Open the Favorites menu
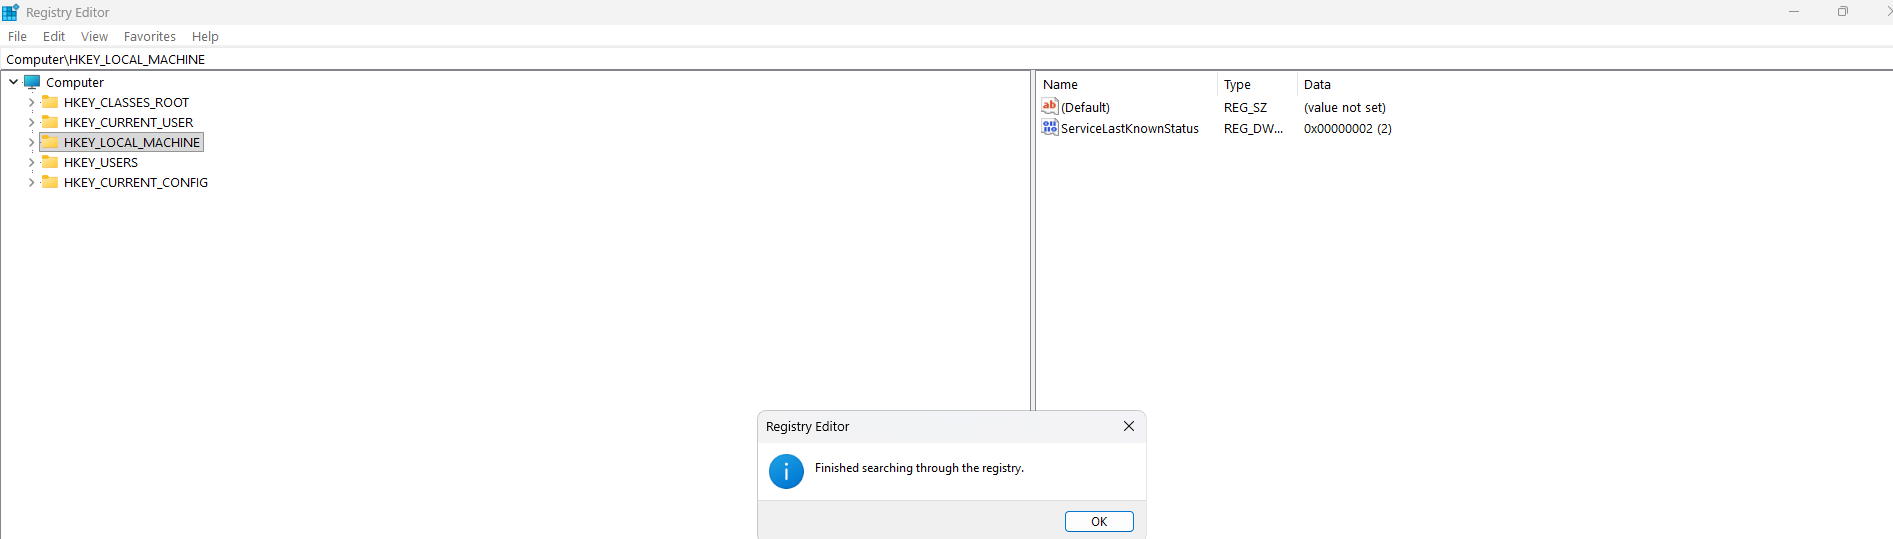The height and width of the screenshot is (539, 1893). (x=150, y=36)
